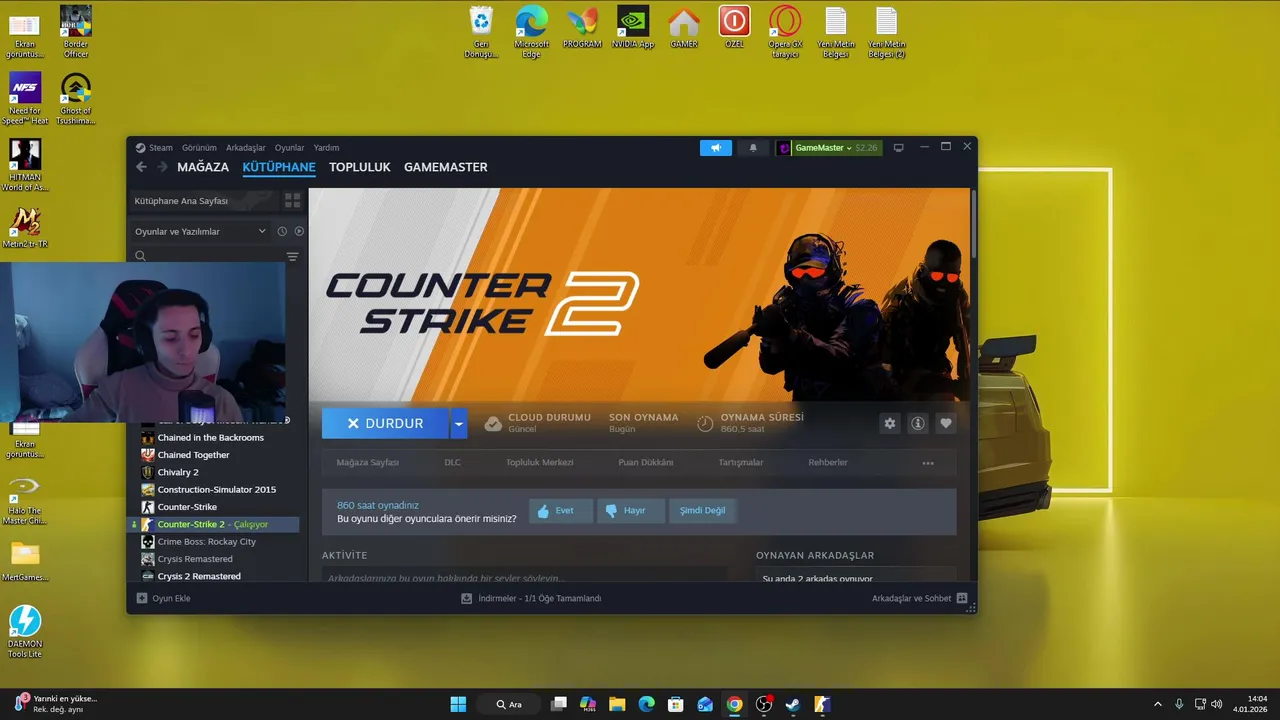Viewport: 1280px width, 720px height.
Task: Open the Yardım menu
Action: coord(326,148)
